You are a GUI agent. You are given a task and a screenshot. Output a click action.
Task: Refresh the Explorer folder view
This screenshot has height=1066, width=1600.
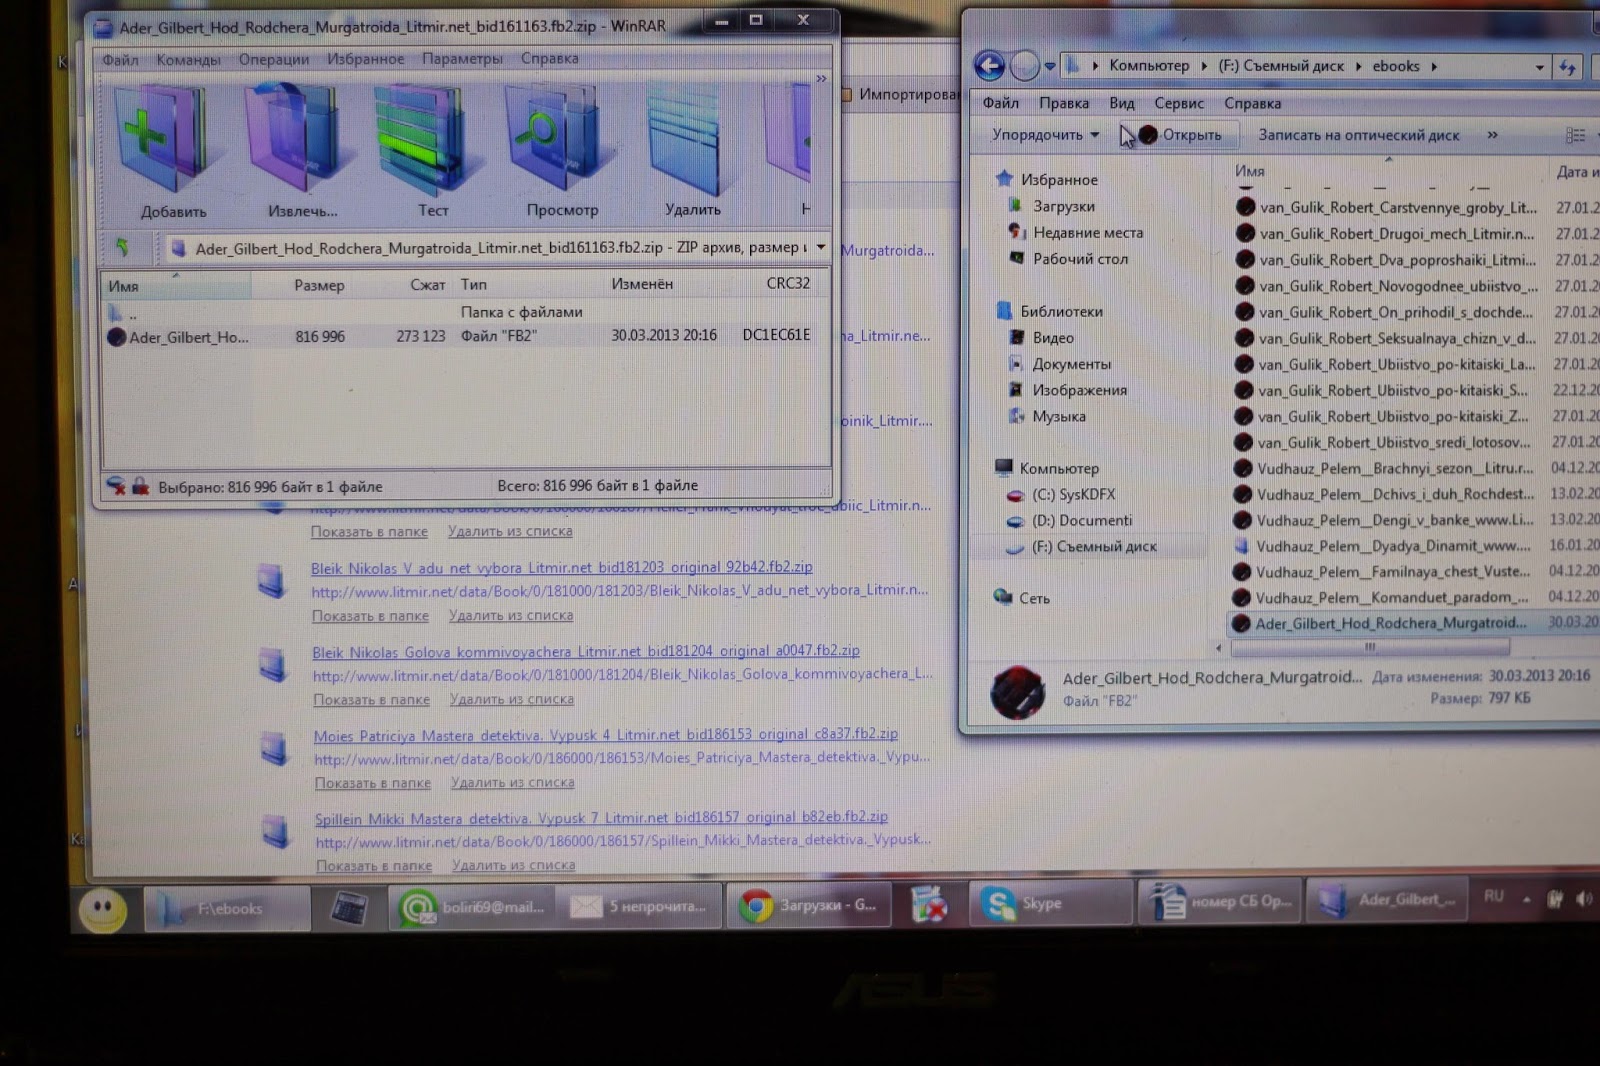(1567, 67)
